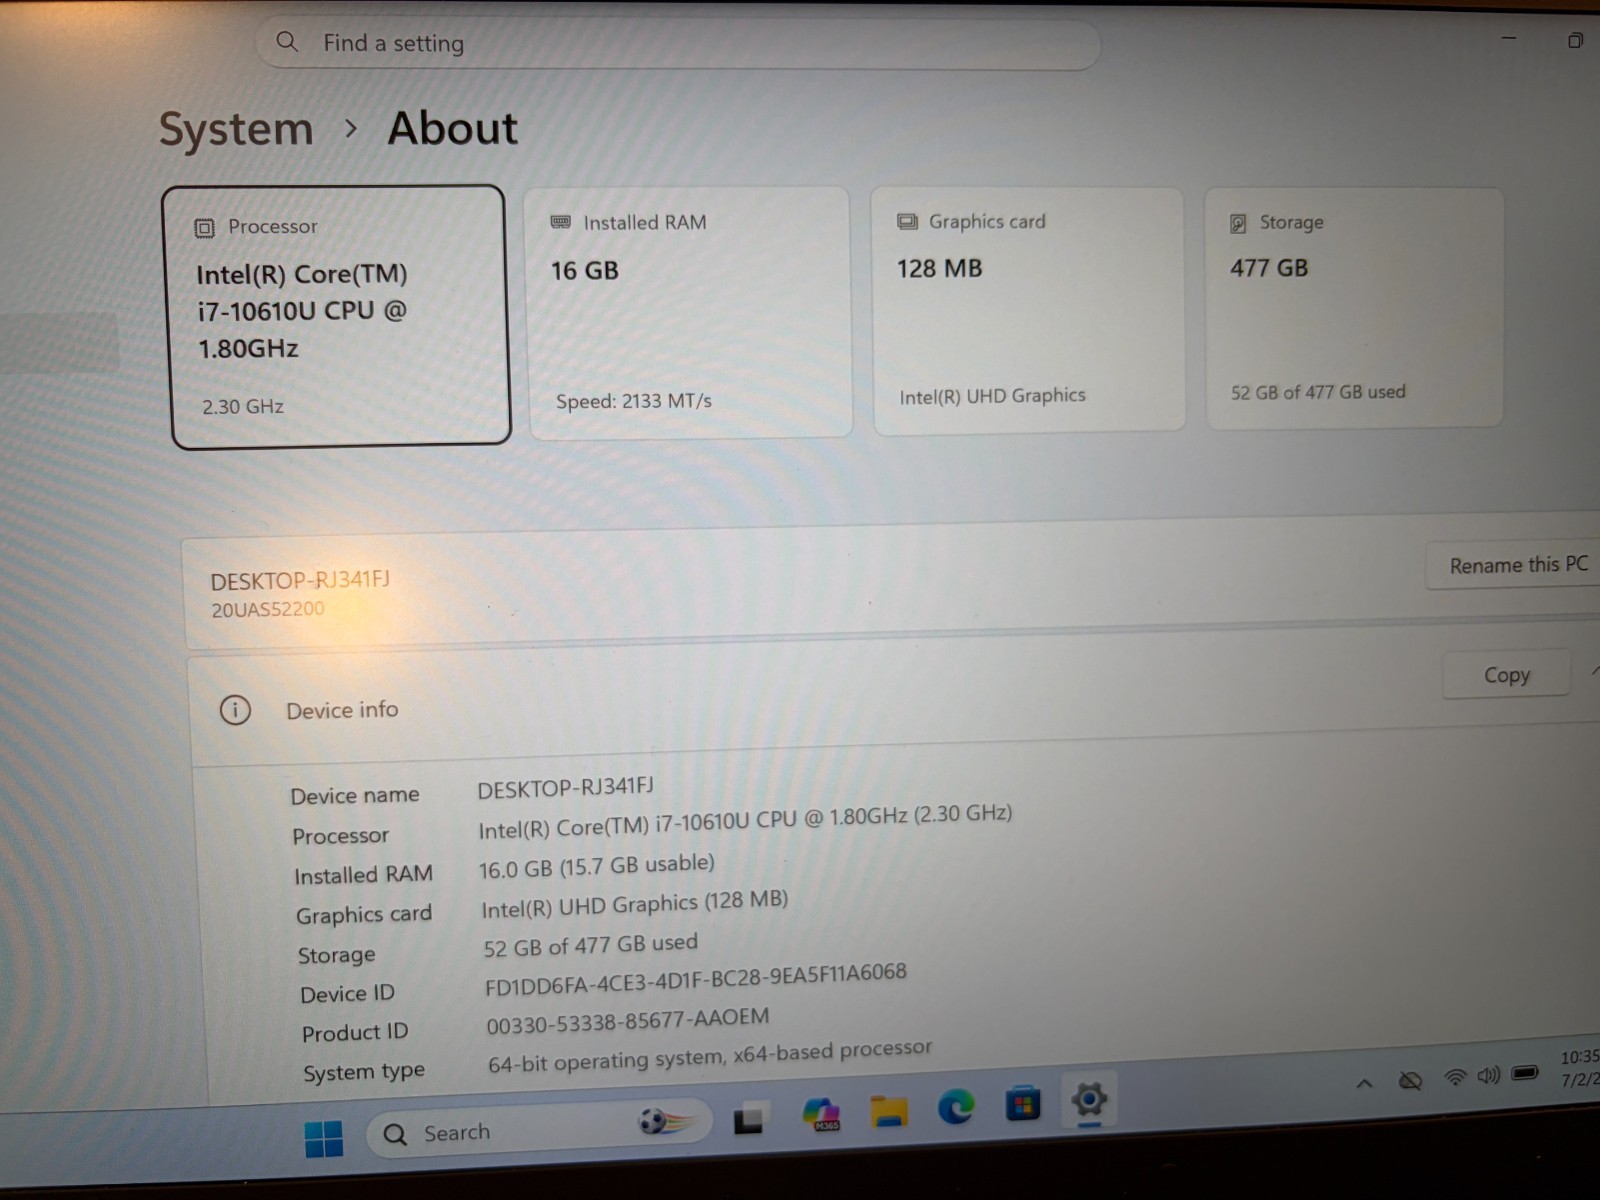Image resolution: width=1600 pixels, height=1200 pixels.
Task: Click the Storage drive icon
Action: coord(1238,223)
